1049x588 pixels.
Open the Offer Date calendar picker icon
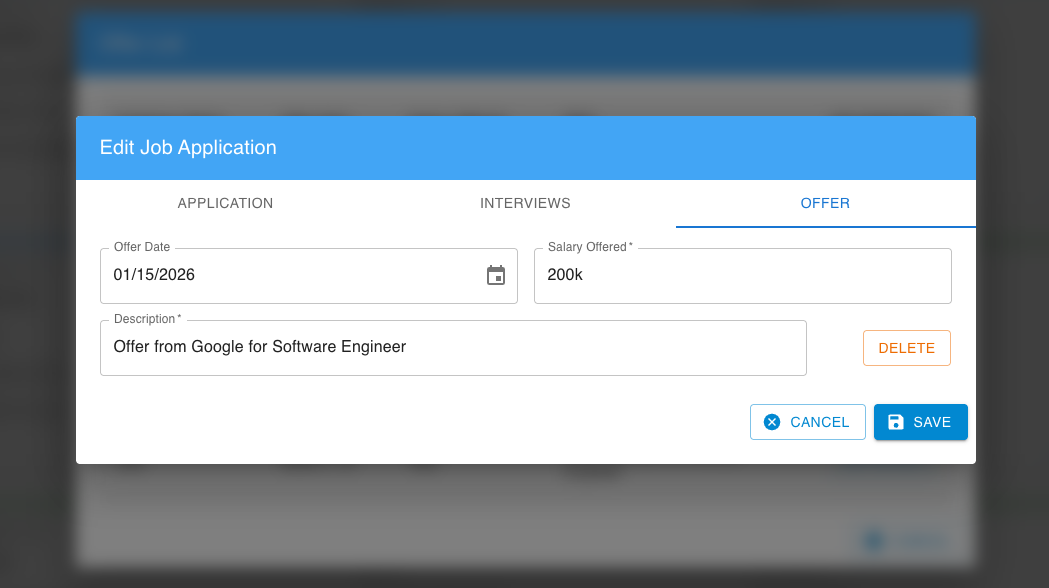click(496, 276)
